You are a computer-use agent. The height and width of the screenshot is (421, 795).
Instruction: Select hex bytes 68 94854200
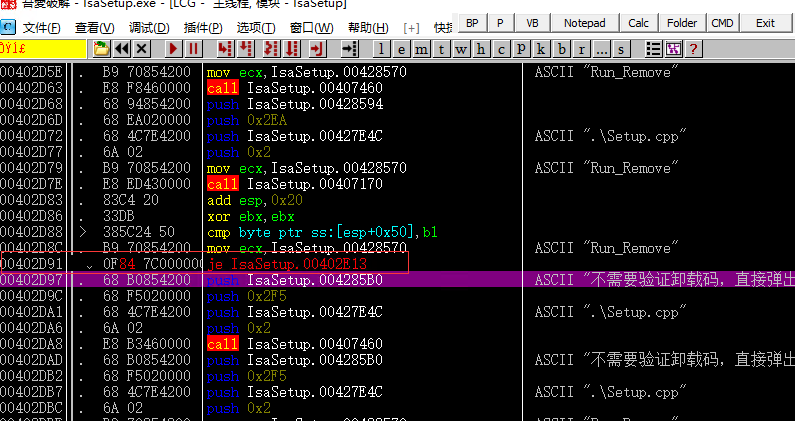147,104
